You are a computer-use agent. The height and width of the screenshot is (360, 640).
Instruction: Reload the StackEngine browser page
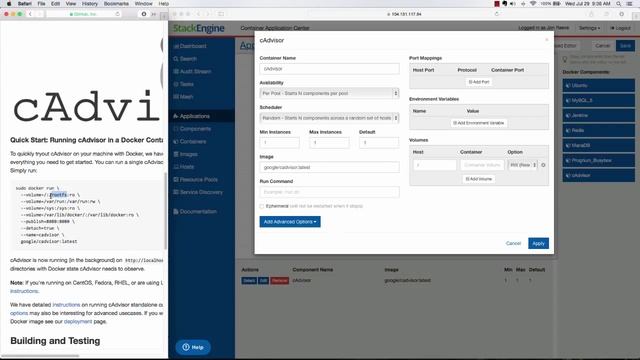click(497, 14)
